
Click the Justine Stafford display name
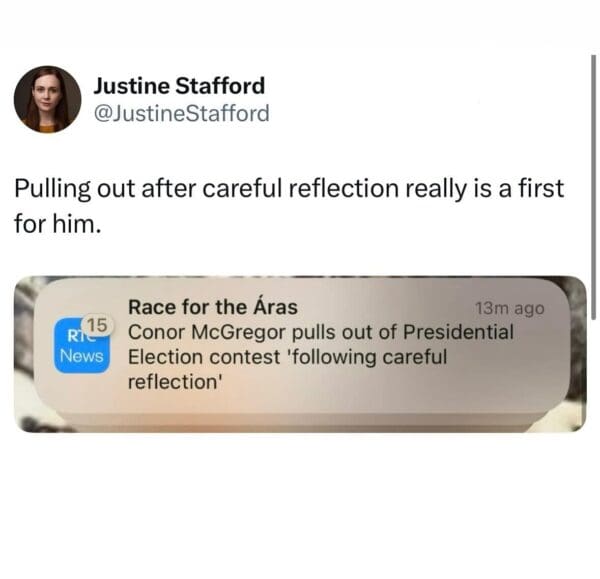[x=179, y=85]
